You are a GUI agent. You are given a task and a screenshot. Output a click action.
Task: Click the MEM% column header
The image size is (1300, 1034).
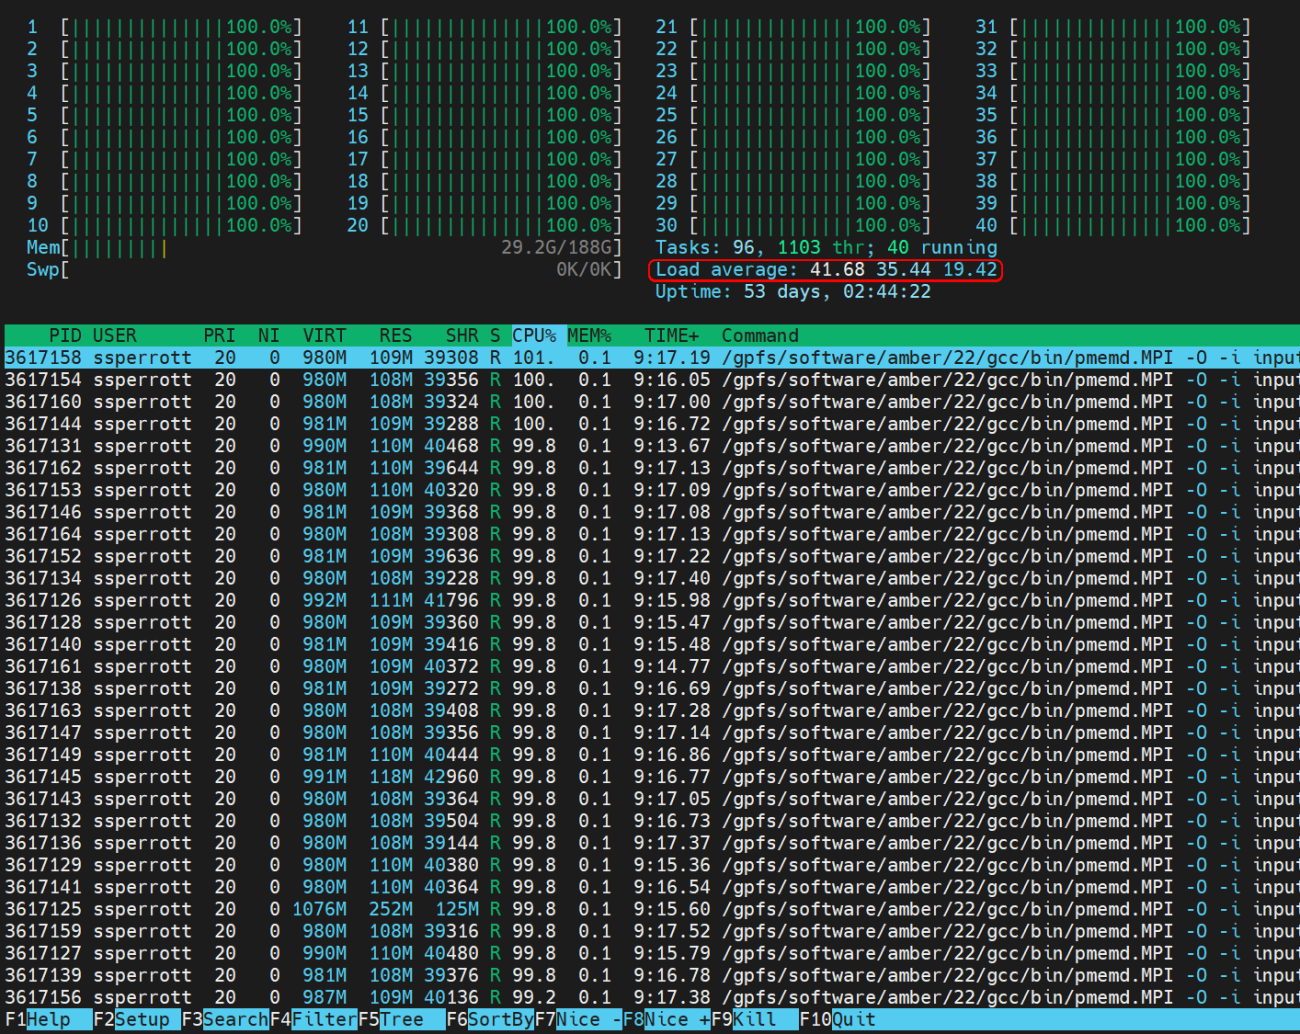click(x=589, y=336)
